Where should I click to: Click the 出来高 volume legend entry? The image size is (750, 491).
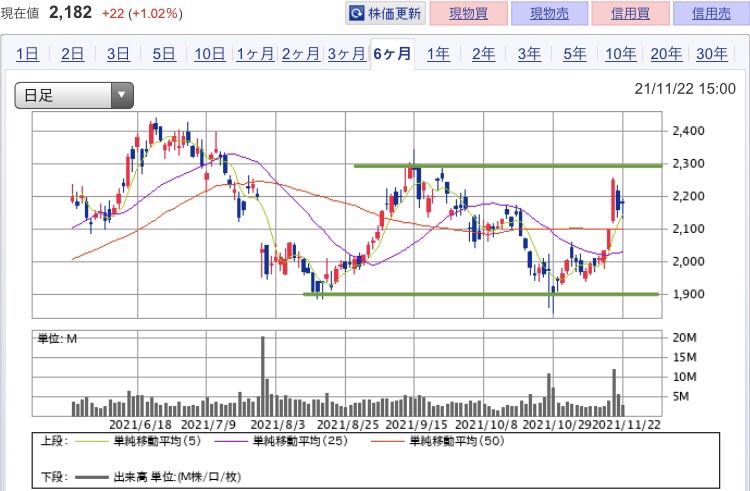point(158,477)
